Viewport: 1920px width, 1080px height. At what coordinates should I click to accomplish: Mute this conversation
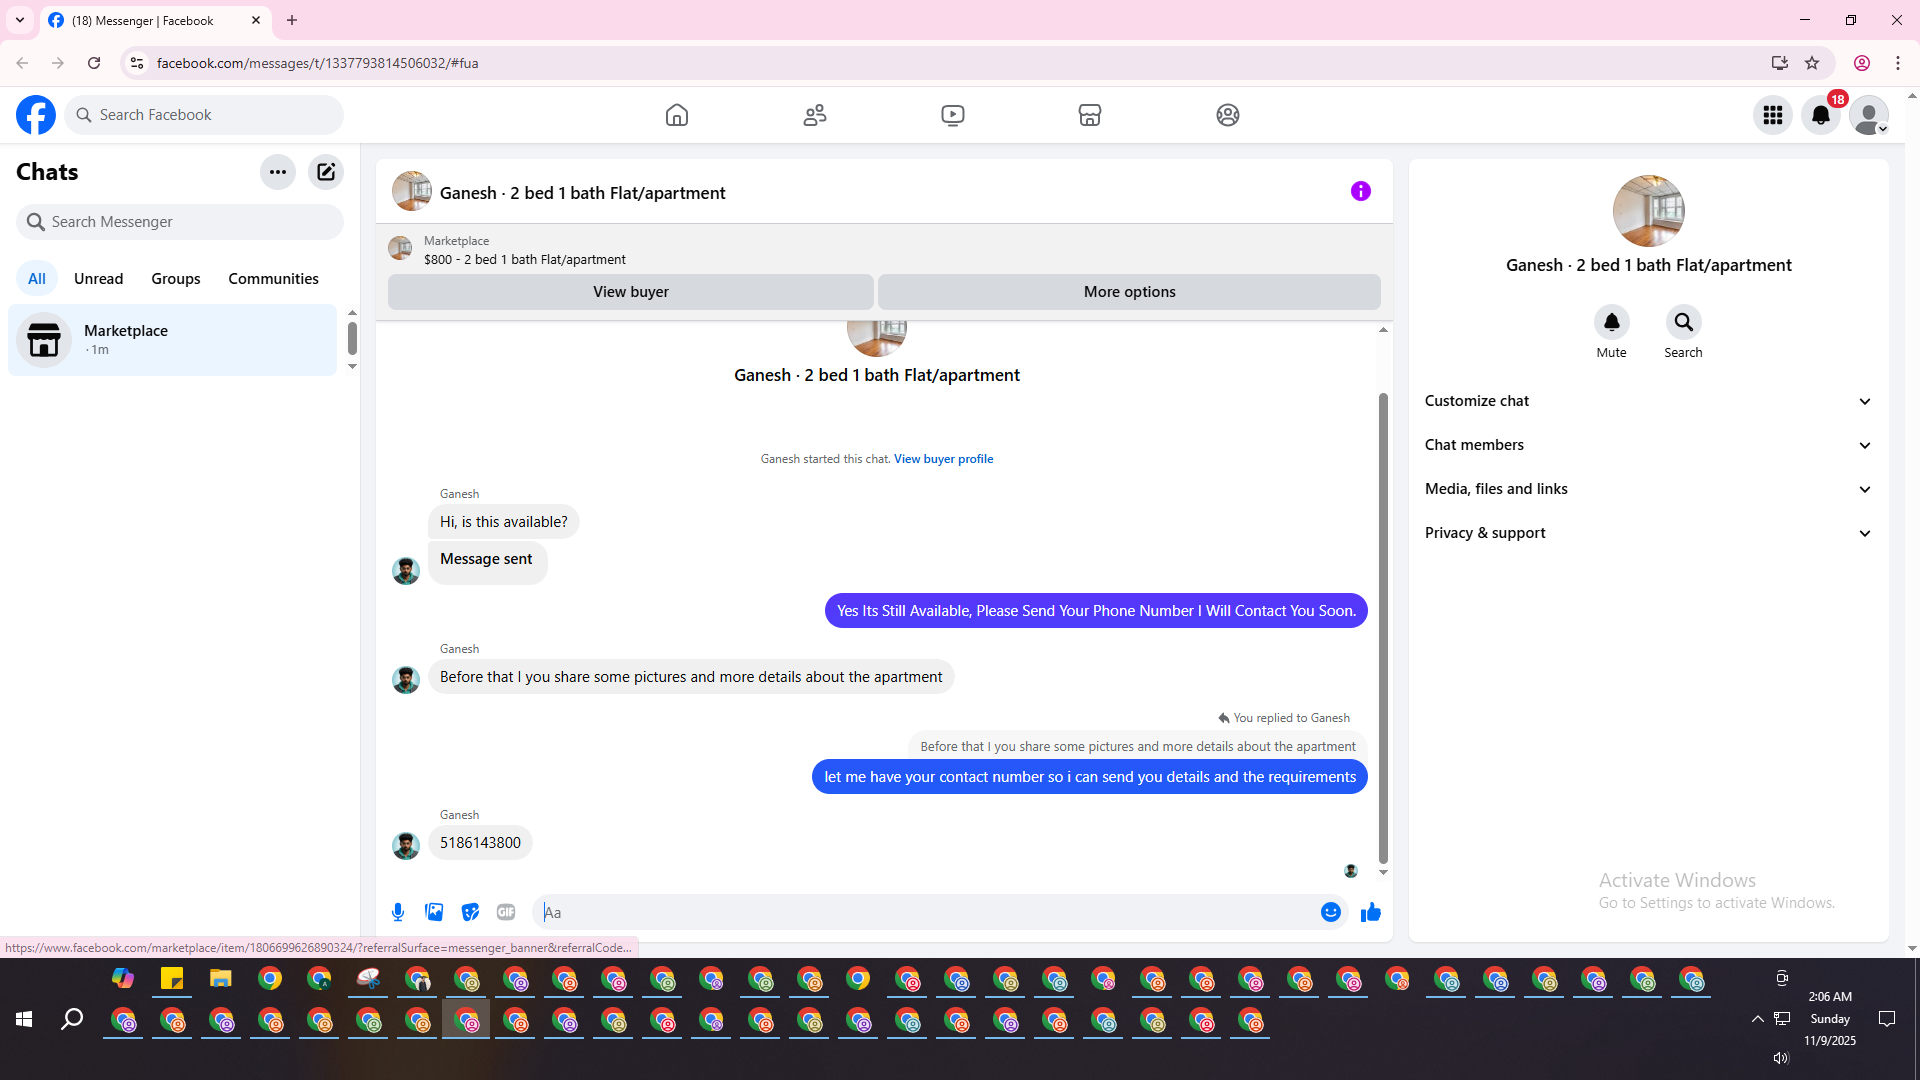pyautogui.click(x=1611, y=323)
